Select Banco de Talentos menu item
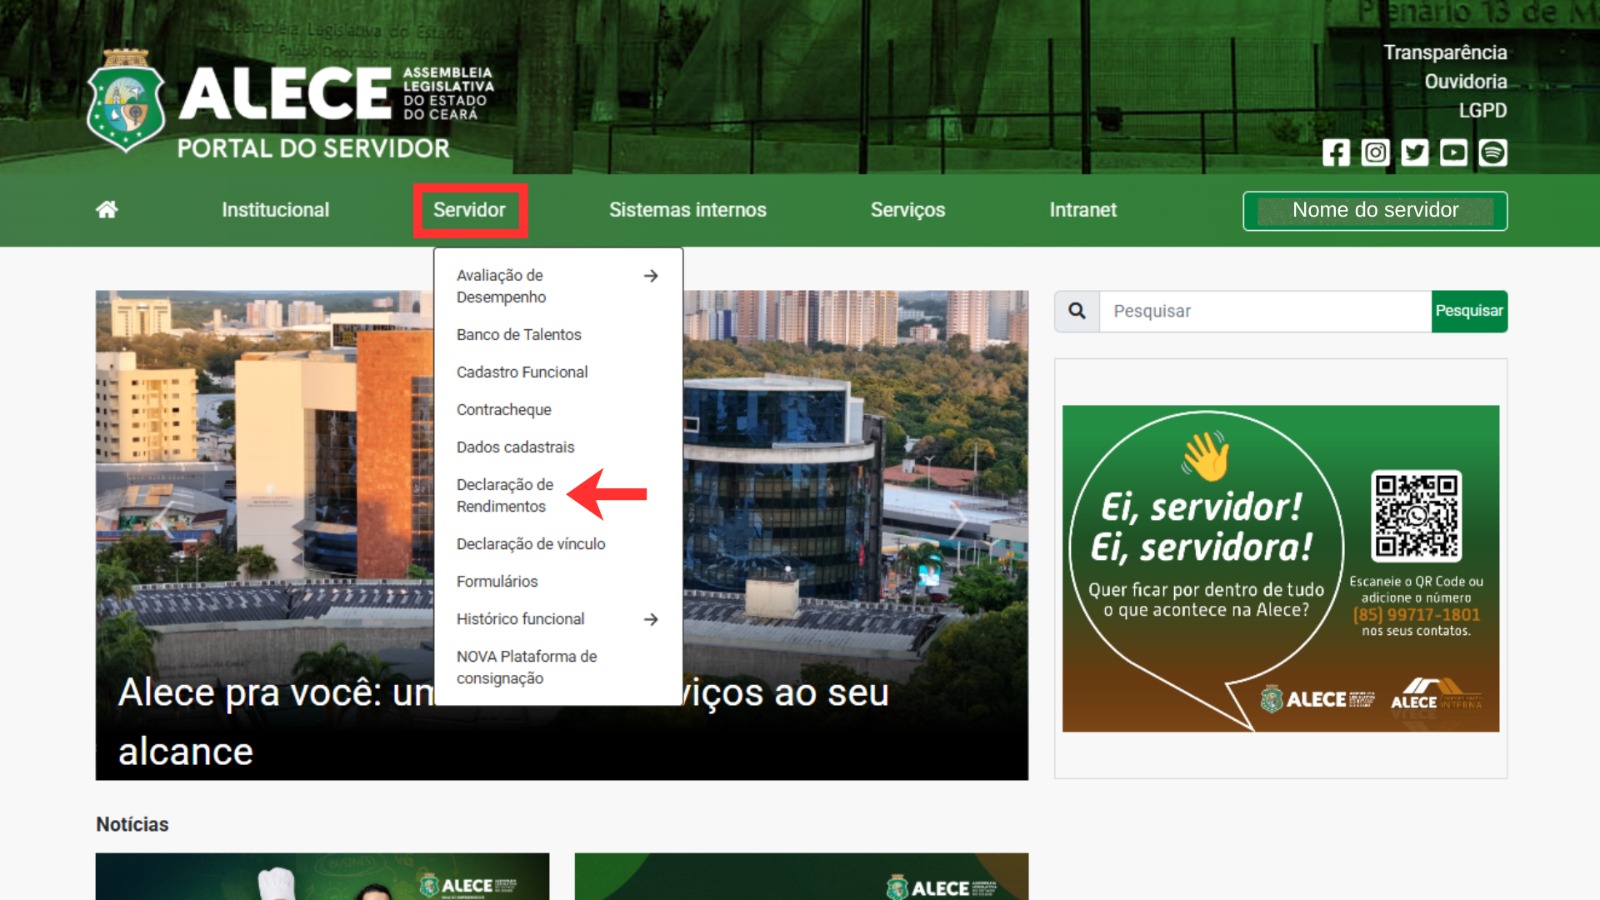The width and height of the screenshot is (1600, 900). coord(519,335)
